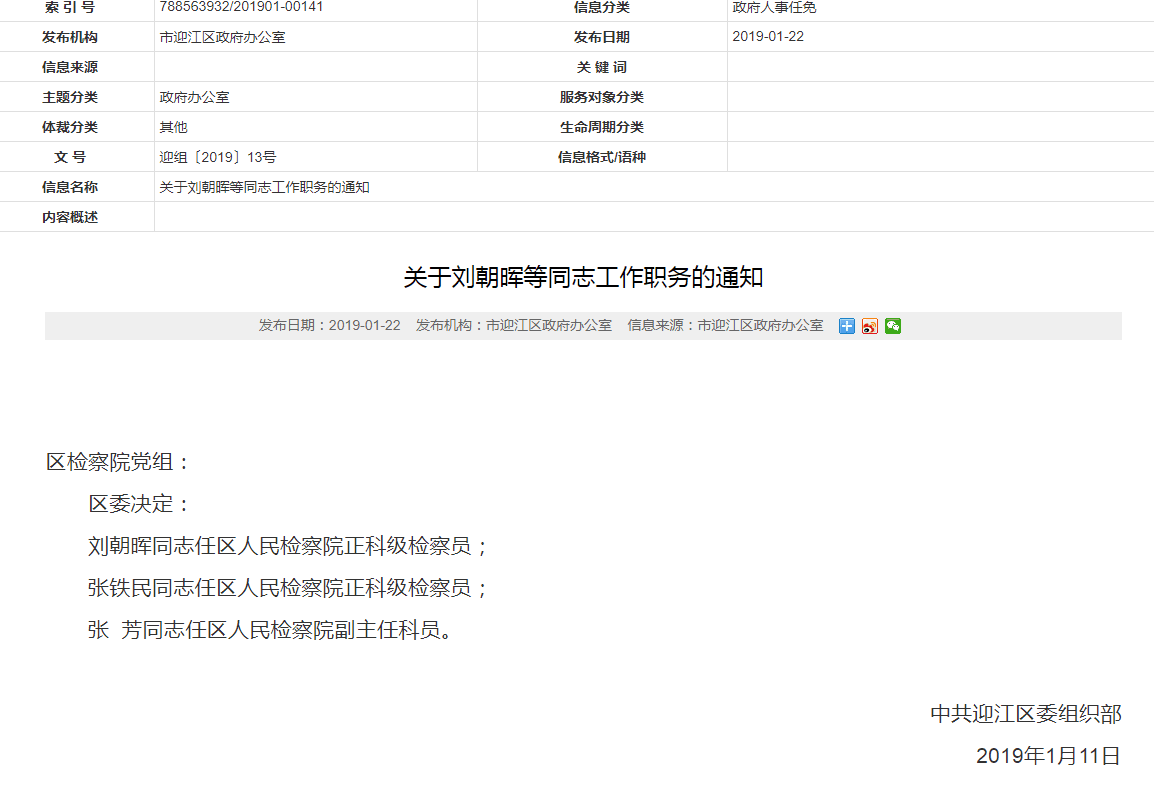Click the 发布机构 table label
Image resolution: width=1154 pixels, height=803 pixels.
click(x=70, y=38)
